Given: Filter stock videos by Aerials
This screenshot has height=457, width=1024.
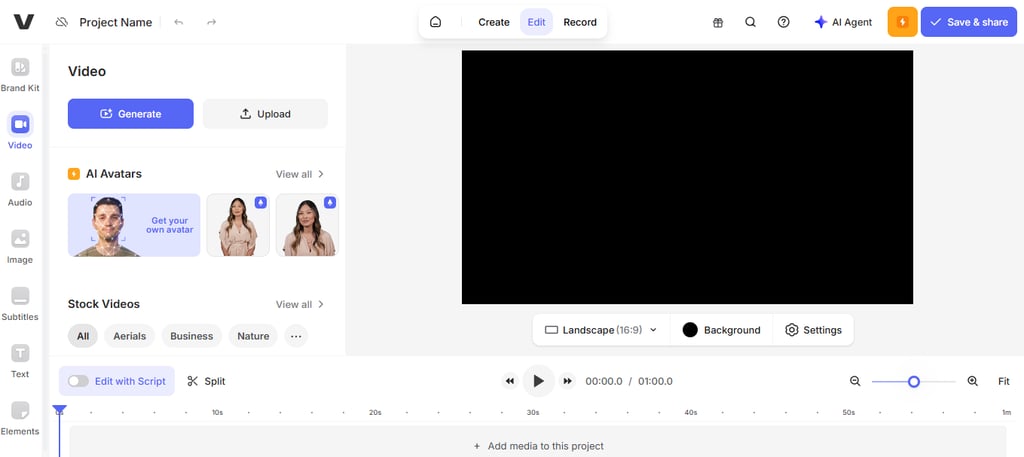Looking at the screenshot, I should [129, 336].
